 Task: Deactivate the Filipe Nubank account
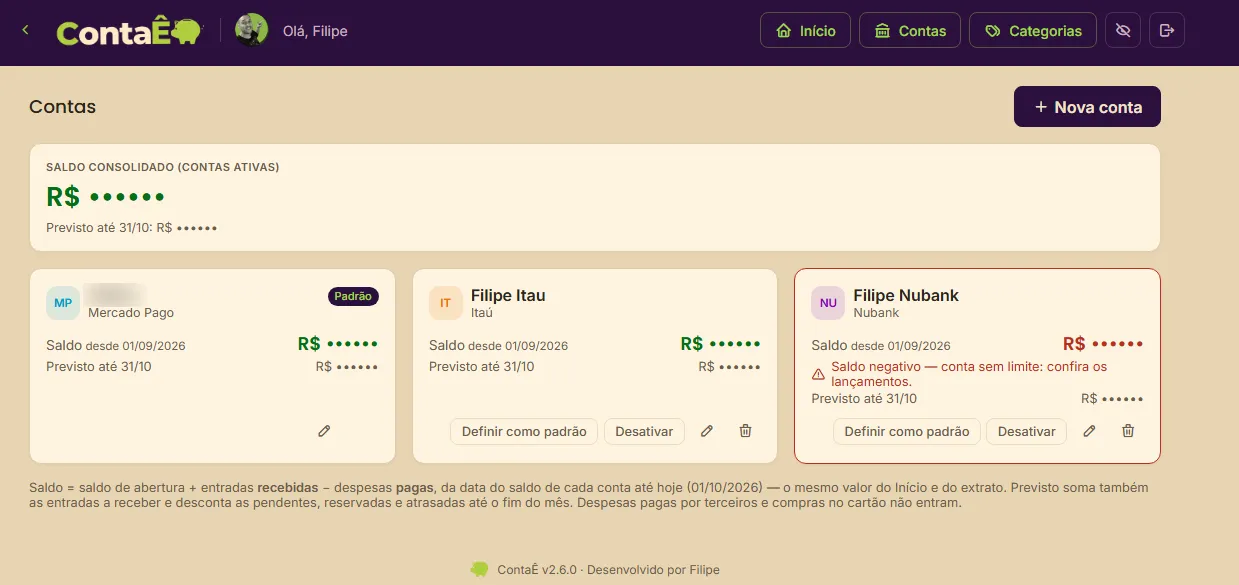(x=1027, y=431)
